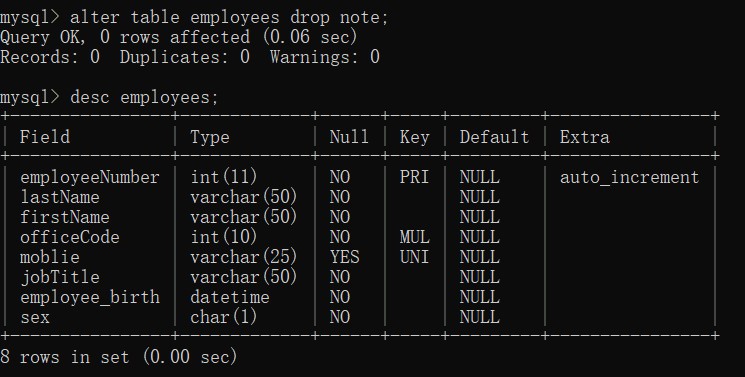745x377 pixels.
Task: Click the 'Warnings: 0' text
Action: pyautogui.click(x=325, y=58)
